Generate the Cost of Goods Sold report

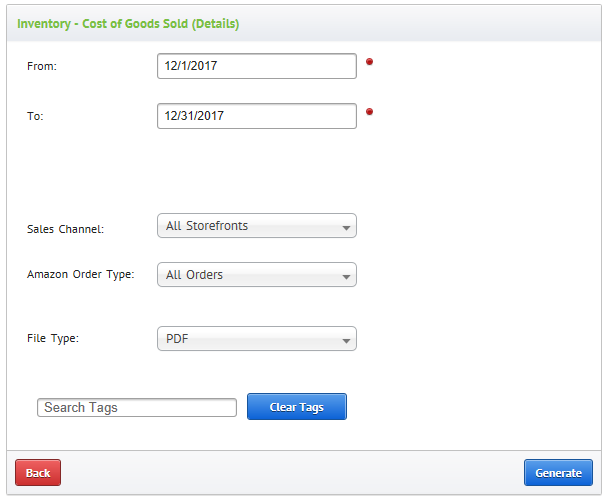pyautogui.click(x=558, y=472)
